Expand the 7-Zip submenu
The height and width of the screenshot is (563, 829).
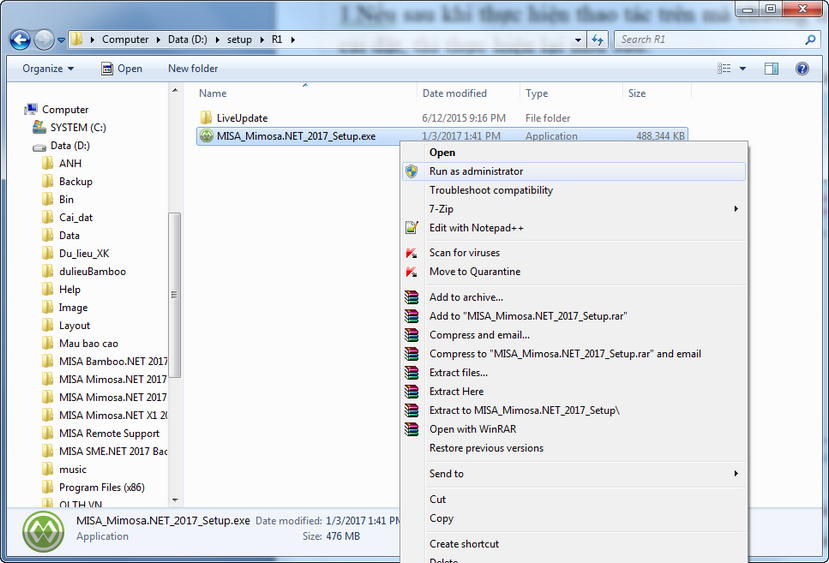[x=574, y=209]
